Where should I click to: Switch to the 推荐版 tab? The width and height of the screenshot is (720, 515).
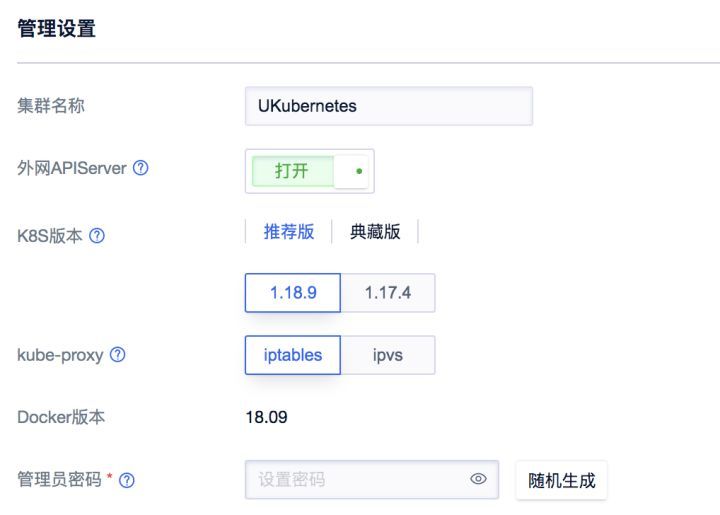pyautogui.click(x=289, y=232)
